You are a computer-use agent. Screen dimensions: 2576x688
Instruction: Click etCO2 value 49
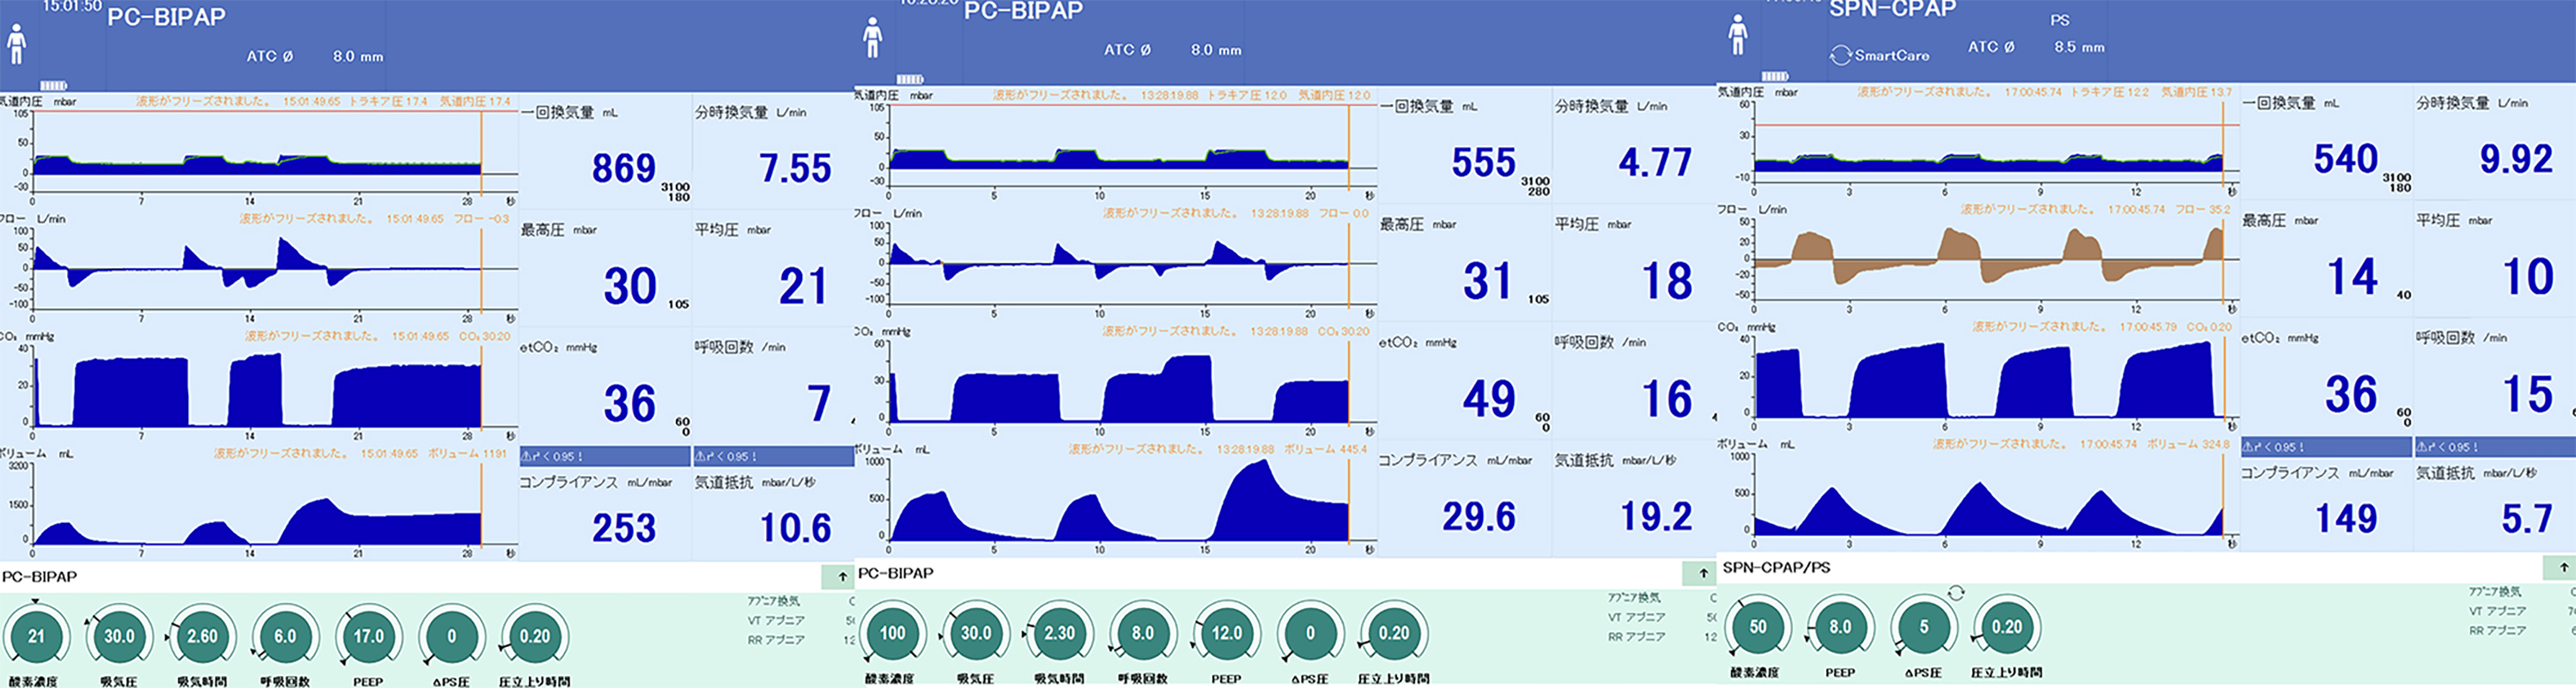coord(1489,399)
